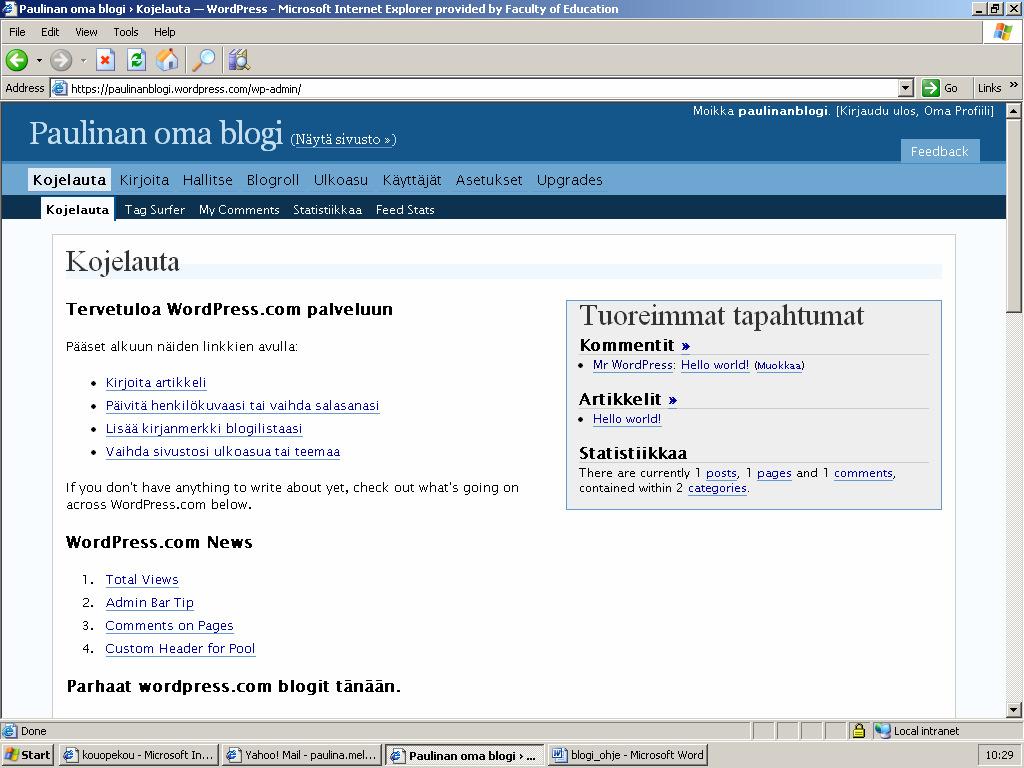Click the Kommentit heading arrow link
The width and height of the screenshot is (1024, 768).
(x=686, y=346)
